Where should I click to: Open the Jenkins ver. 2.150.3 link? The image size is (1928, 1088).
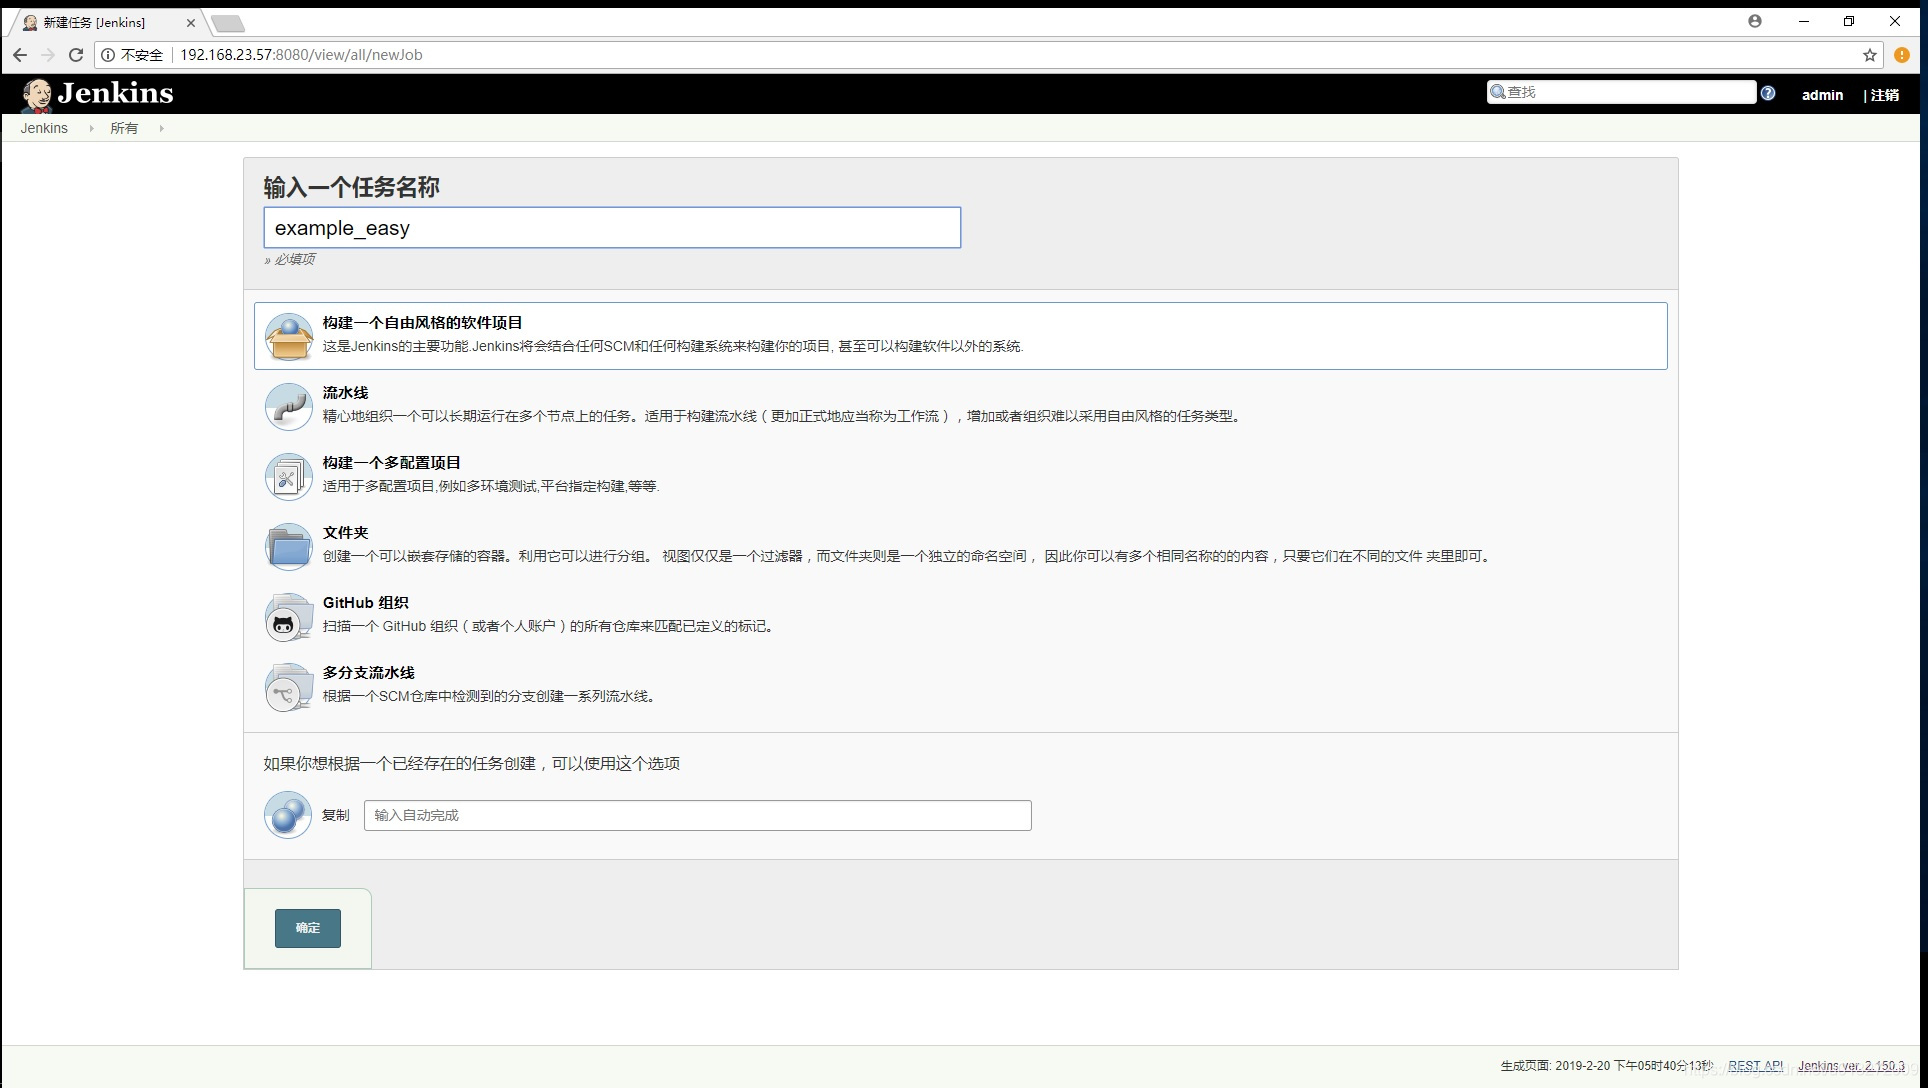click(1851, 1066)
